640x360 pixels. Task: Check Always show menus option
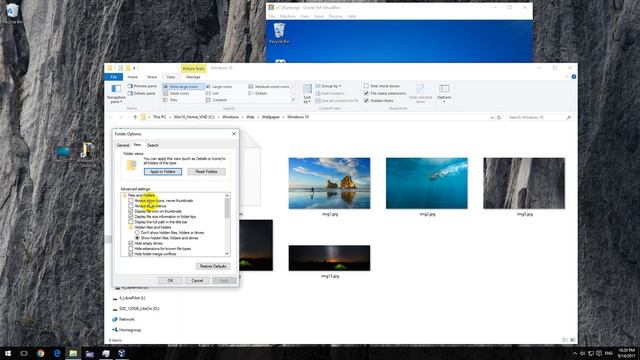[131, 206]
